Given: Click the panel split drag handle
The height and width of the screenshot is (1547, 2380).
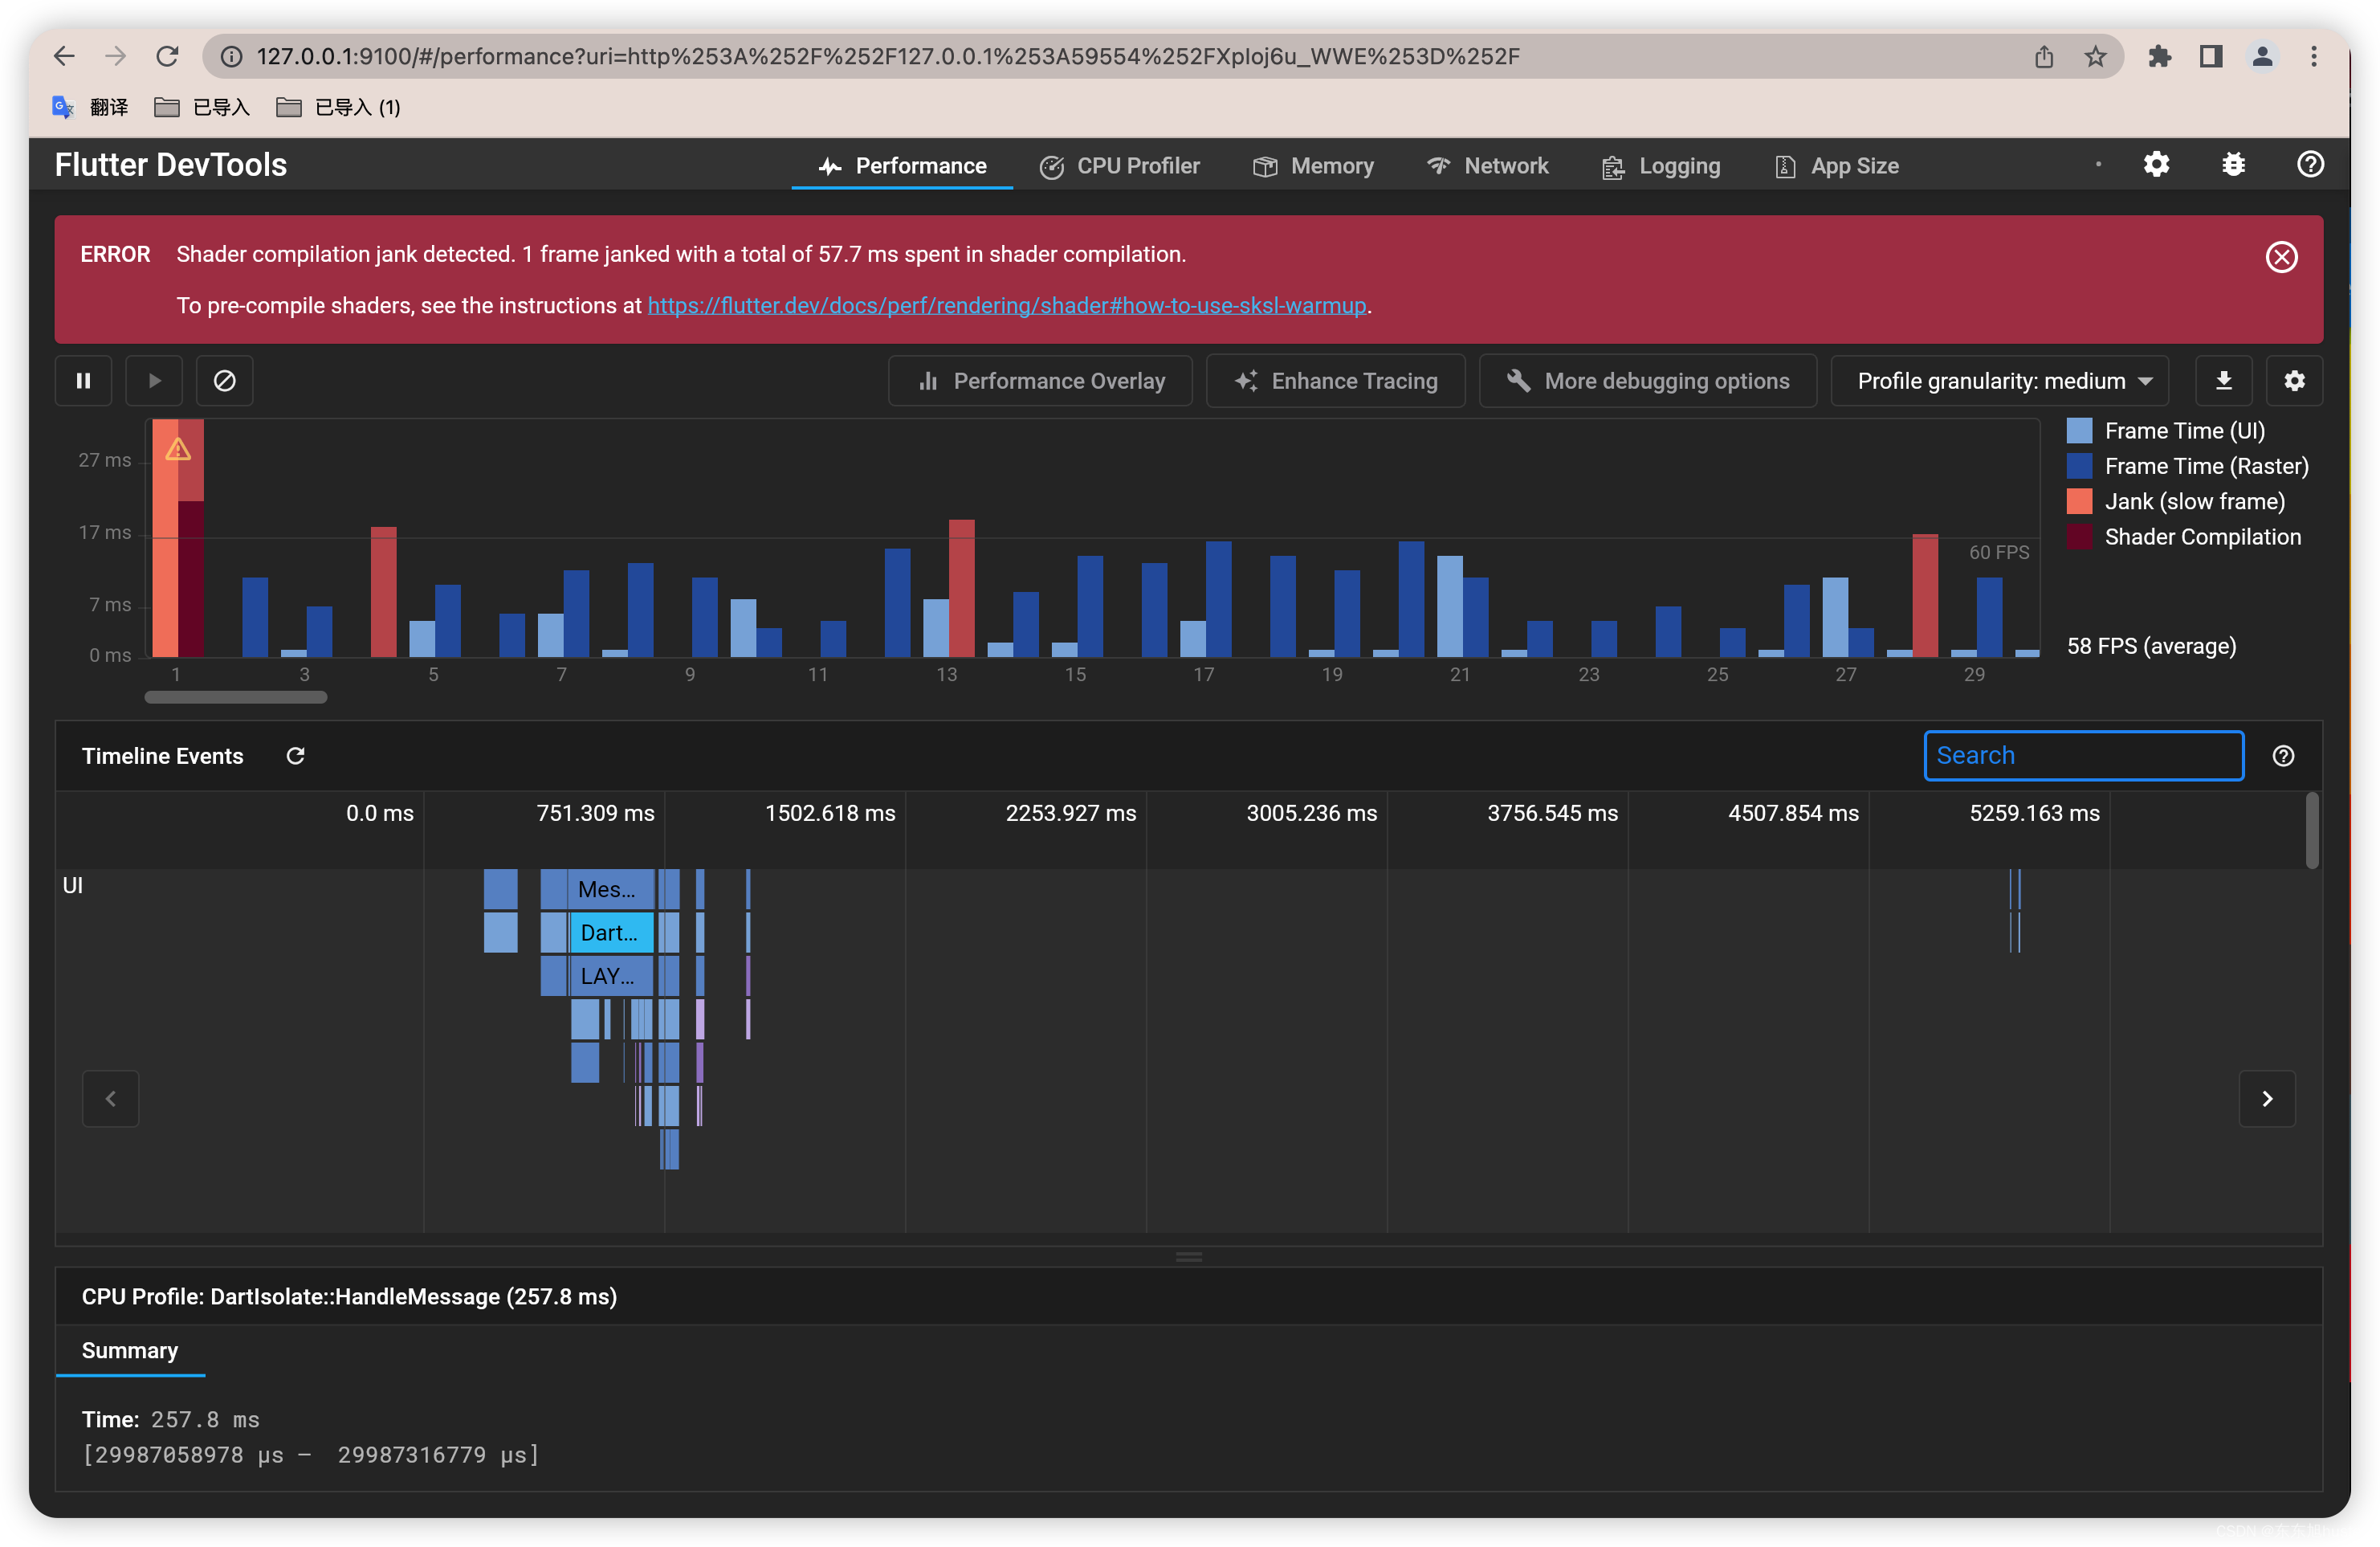Looking at the screenshot, I should pos(1189,1257).
